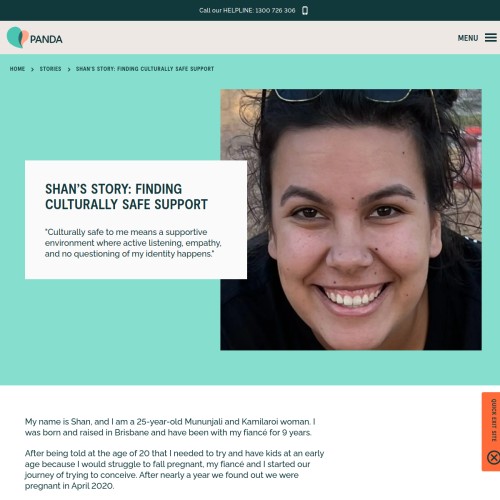Click the 'After being told at the age of 20' paragraph
500x500 pixels.
coord(174,469)
